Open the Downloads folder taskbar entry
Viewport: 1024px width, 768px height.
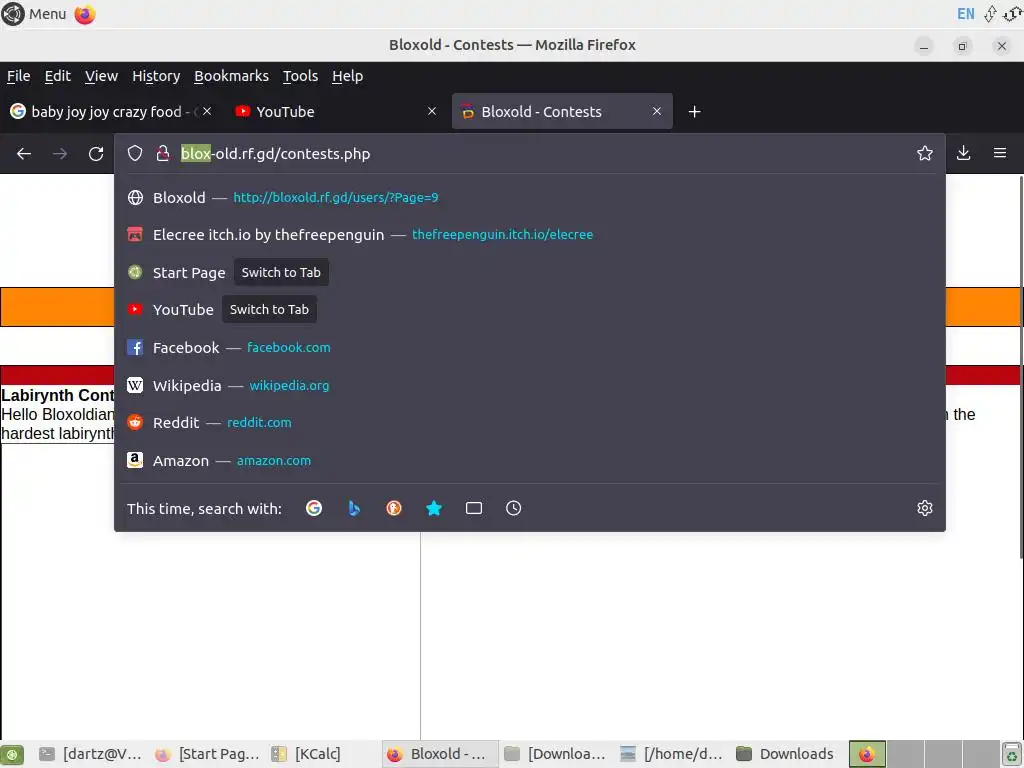(x=787, y=754)
